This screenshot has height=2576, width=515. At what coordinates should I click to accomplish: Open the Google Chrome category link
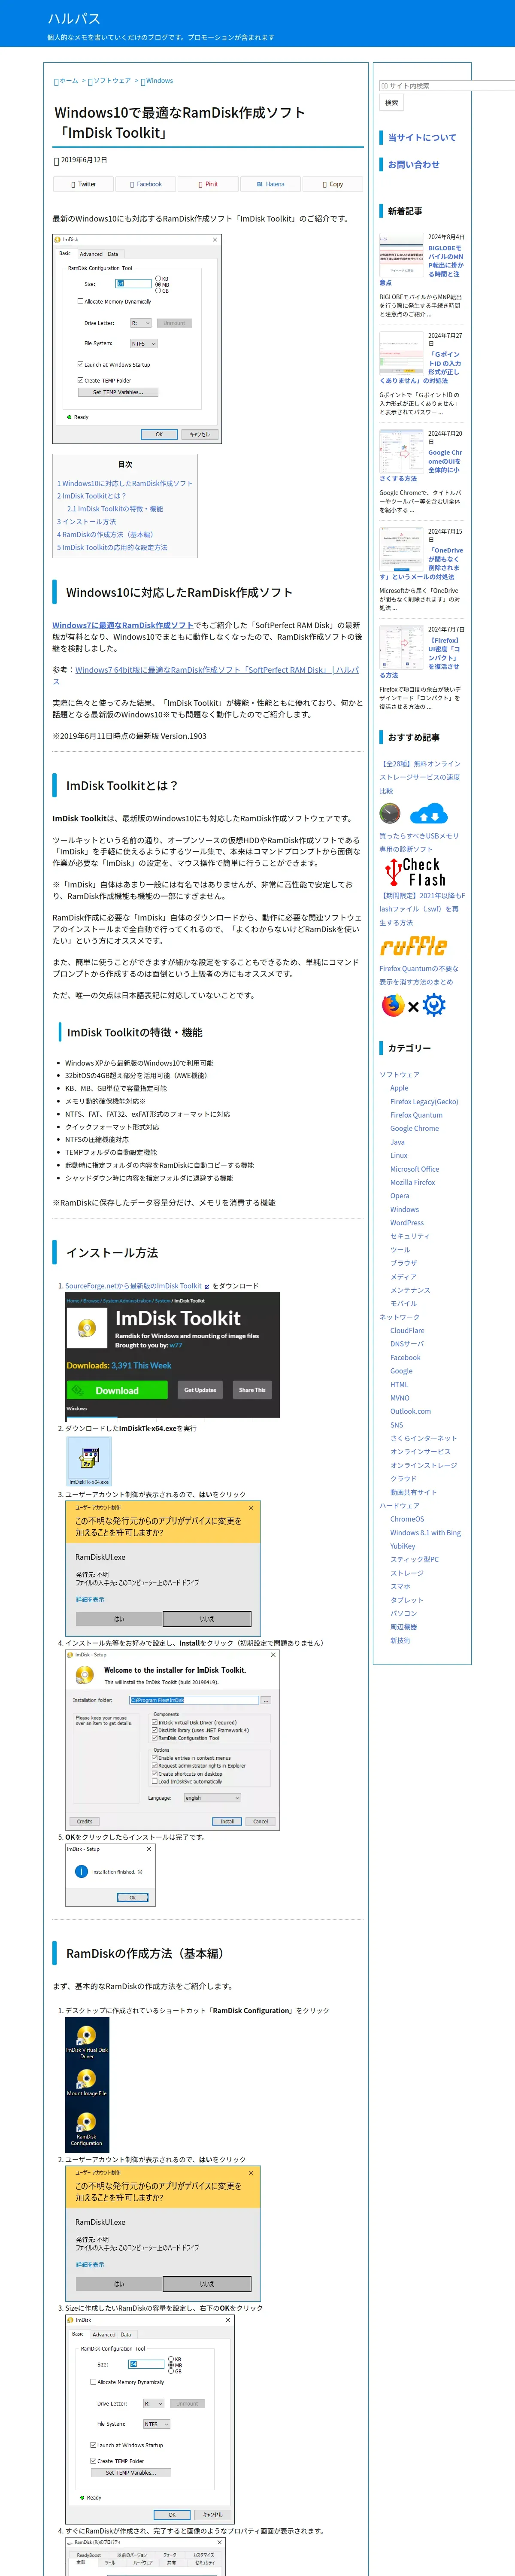click(414, 1128)
